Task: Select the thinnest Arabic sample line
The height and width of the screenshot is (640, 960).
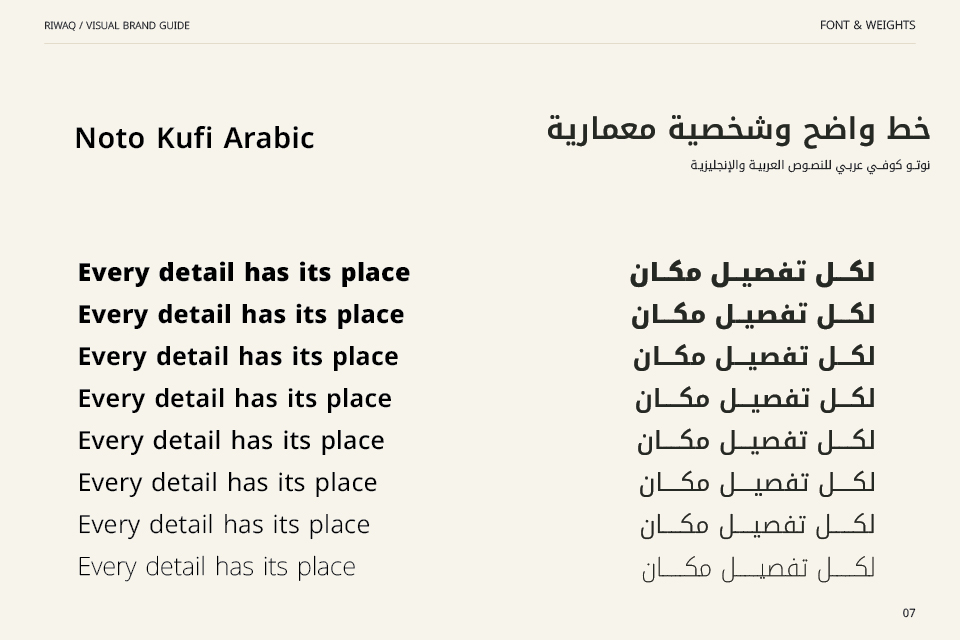Action: [758, 568]
